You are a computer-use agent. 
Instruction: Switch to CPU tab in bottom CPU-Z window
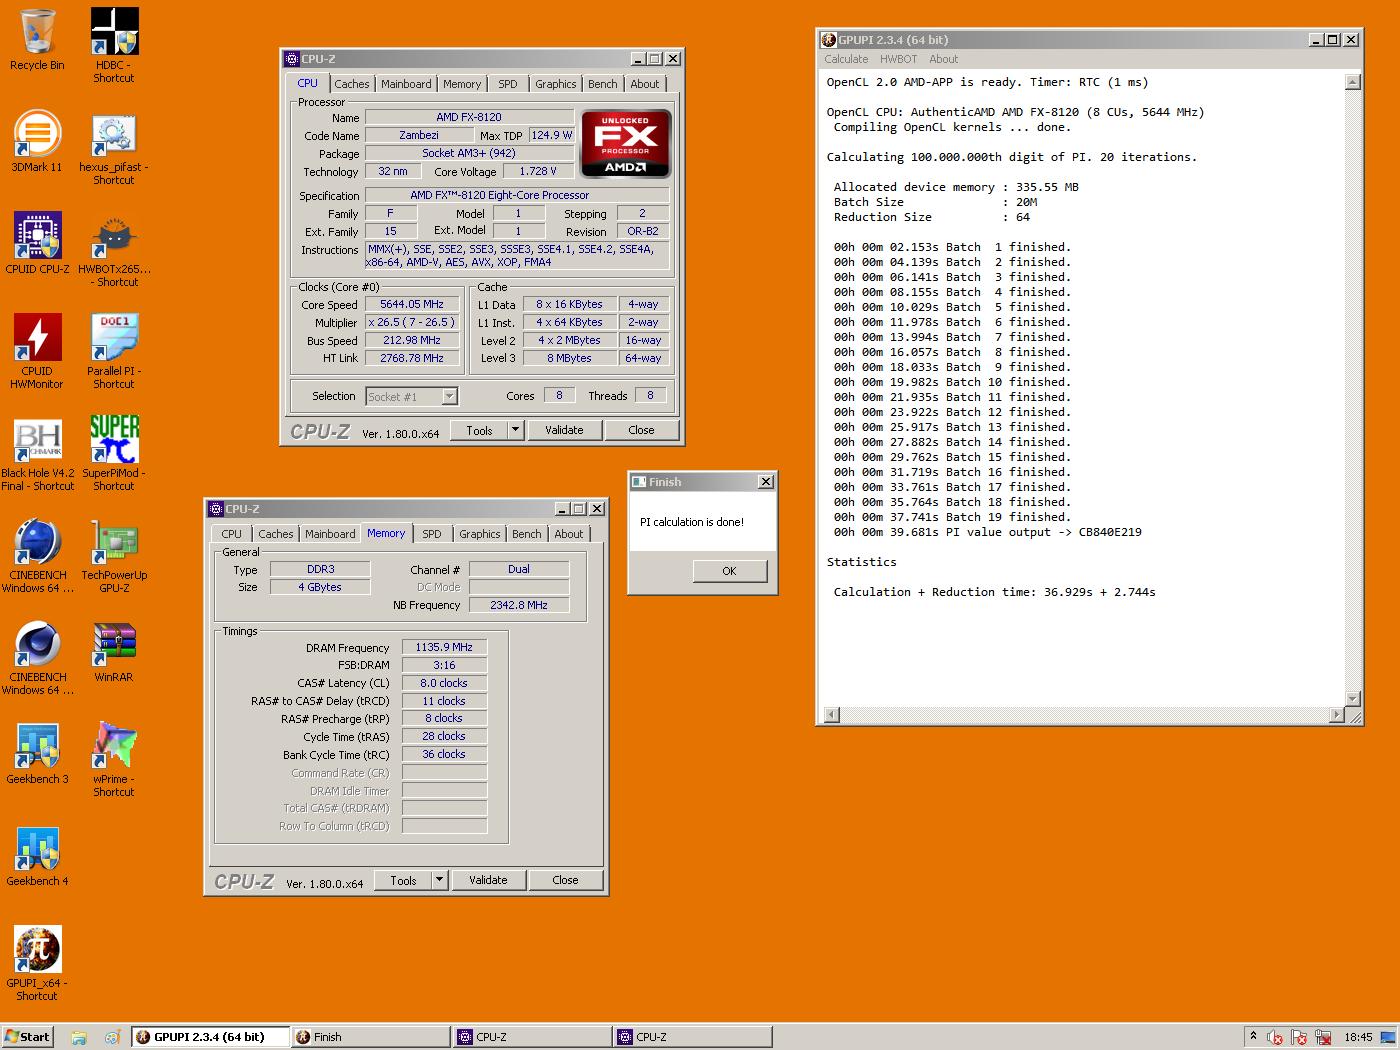click(231, 534)
